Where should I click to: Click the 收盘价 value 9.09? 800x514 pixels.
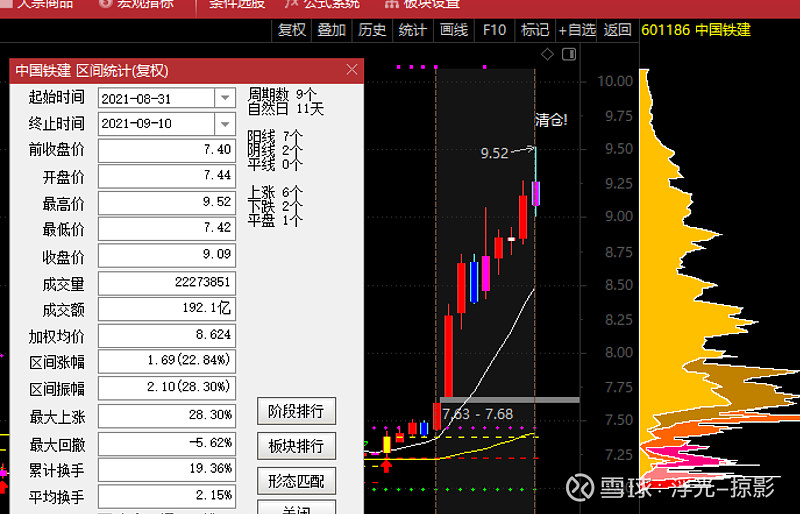167,255
